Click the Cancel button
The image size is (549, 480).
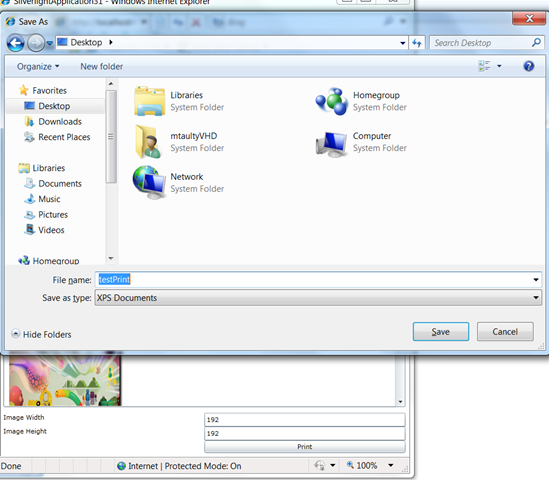tap(505, 332)
